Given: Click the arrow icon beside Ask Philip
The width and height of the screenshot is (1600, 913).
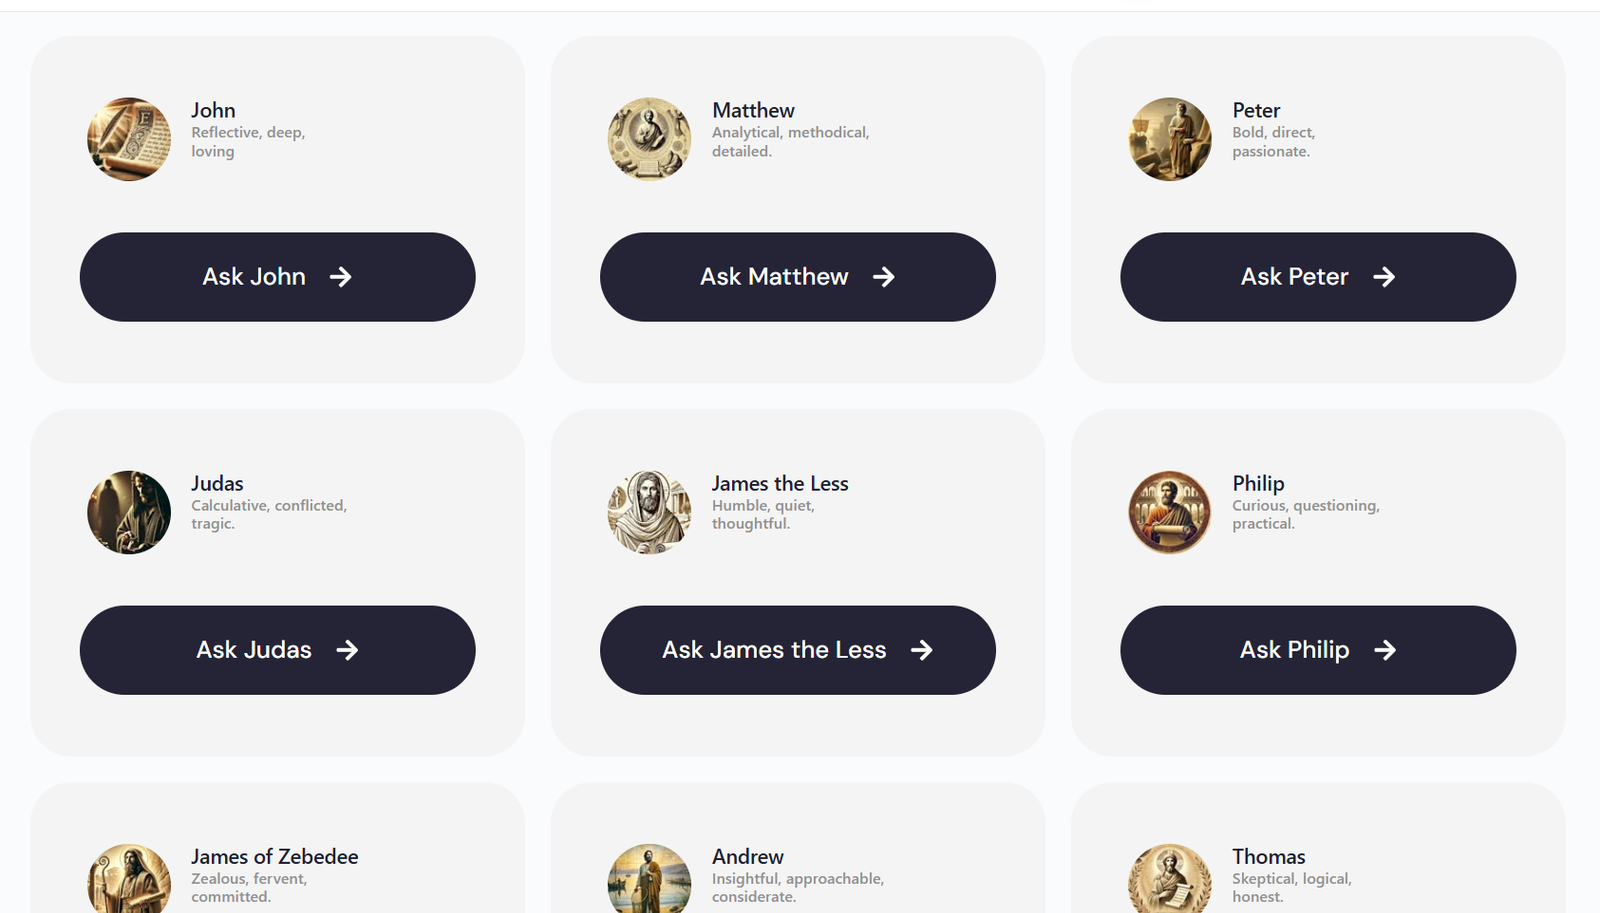Looking at the screenshot, I should coord(1385,650).
